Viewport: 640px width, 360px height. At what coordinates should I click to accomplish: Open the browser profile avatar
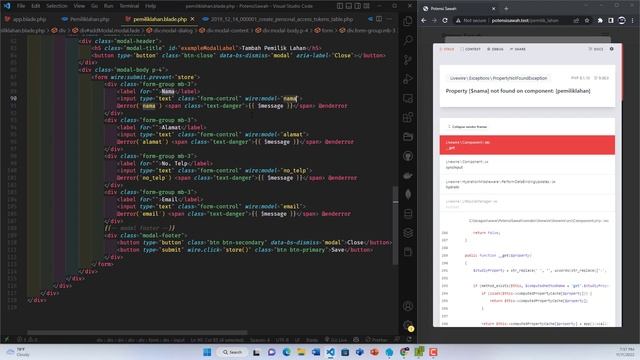[622, 20]
